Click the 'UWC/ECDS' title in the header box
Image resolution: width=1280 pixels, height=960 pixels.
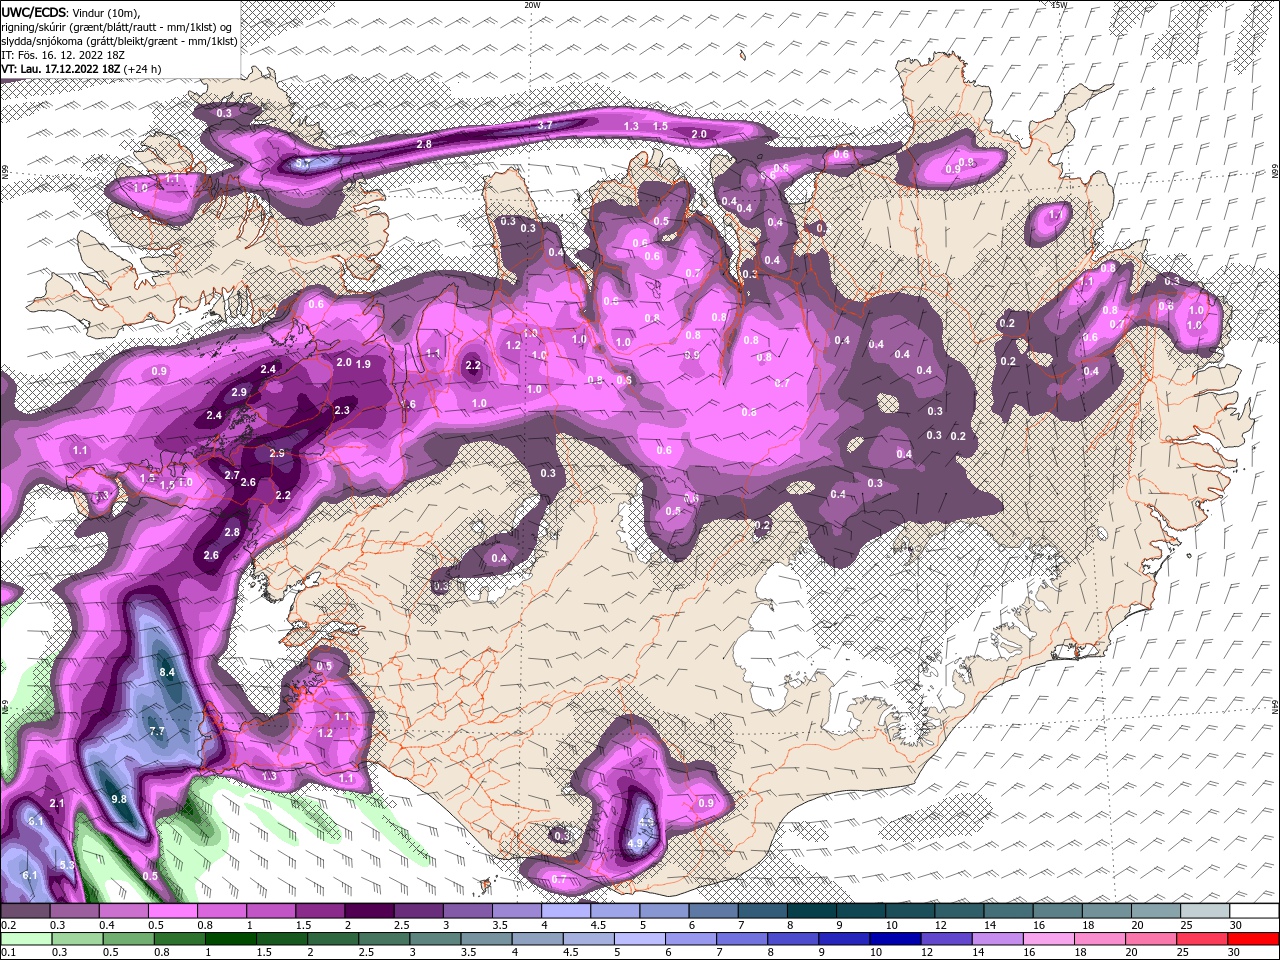click(34, 12)
